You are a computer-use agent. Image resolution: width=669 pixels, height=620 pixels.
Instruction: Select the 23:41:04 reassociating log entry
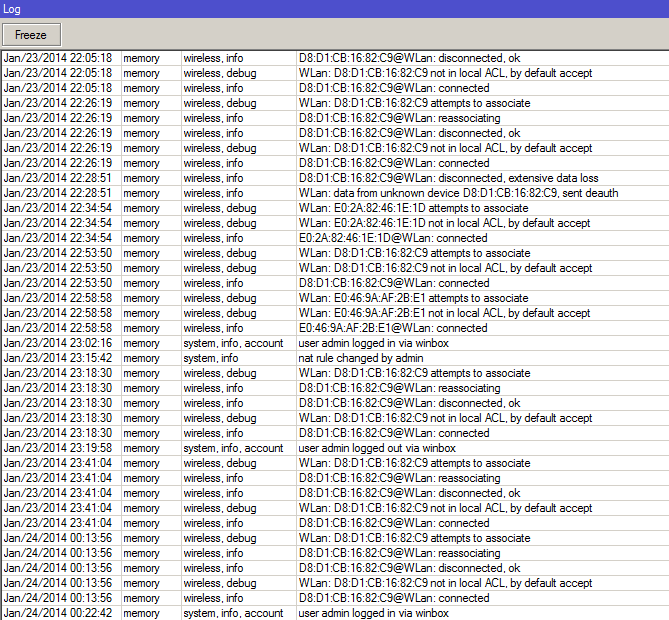[x=399, y=478]
